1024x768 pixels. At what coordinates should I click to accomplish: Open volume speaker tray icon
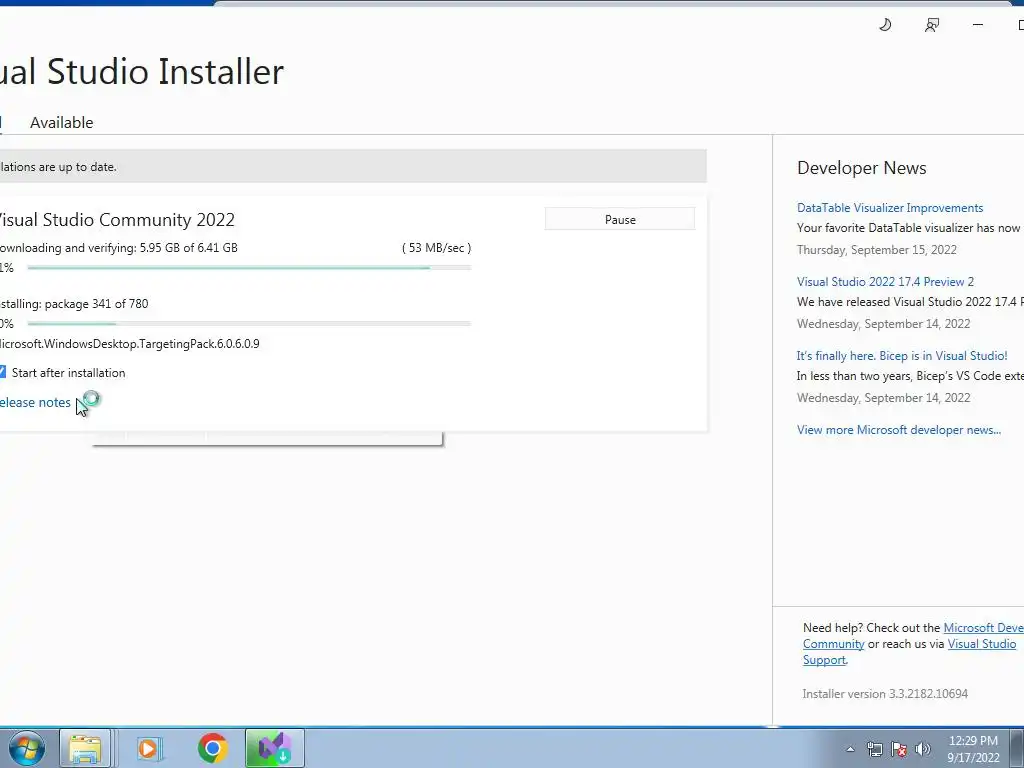coord(922,749)
